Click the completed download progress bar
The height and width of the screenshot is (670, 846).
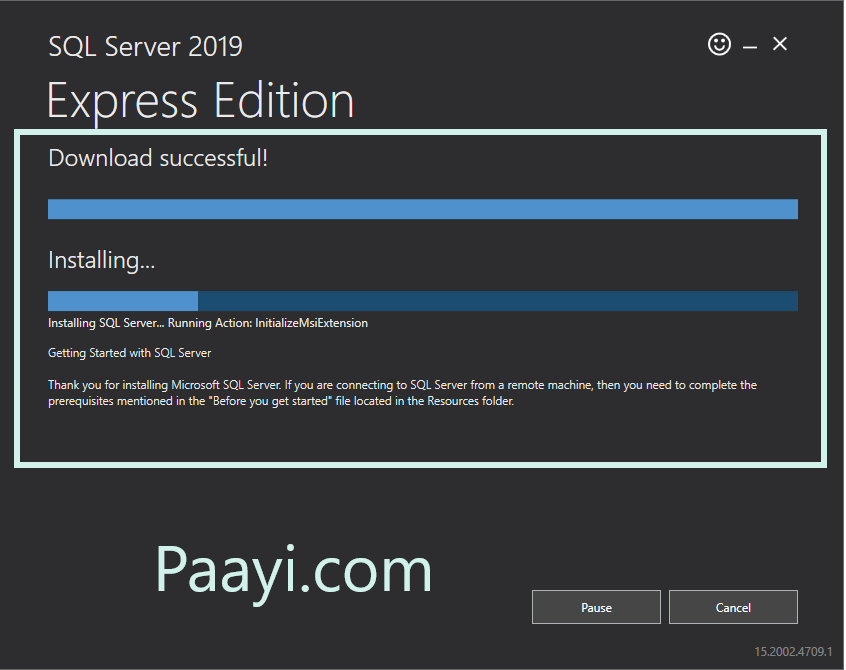[422, 209]
